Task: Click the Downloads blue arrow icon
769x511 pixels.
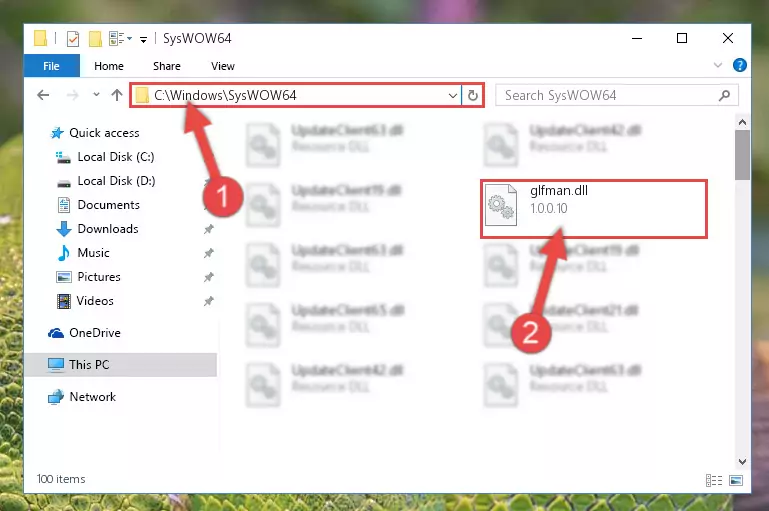Action: click(64, 229)
